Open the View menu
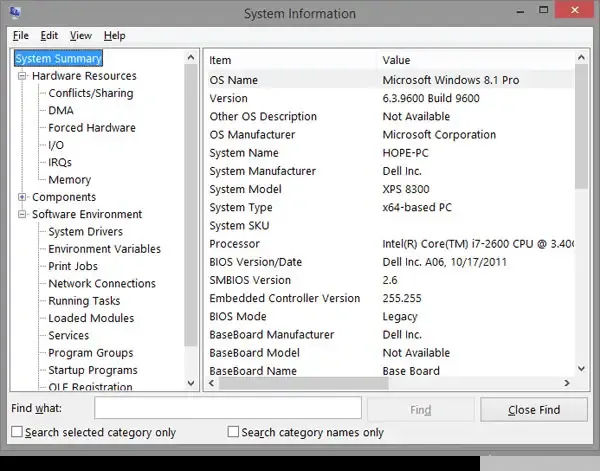The width and height of the screenshot is (600, 471). [80, 36]
